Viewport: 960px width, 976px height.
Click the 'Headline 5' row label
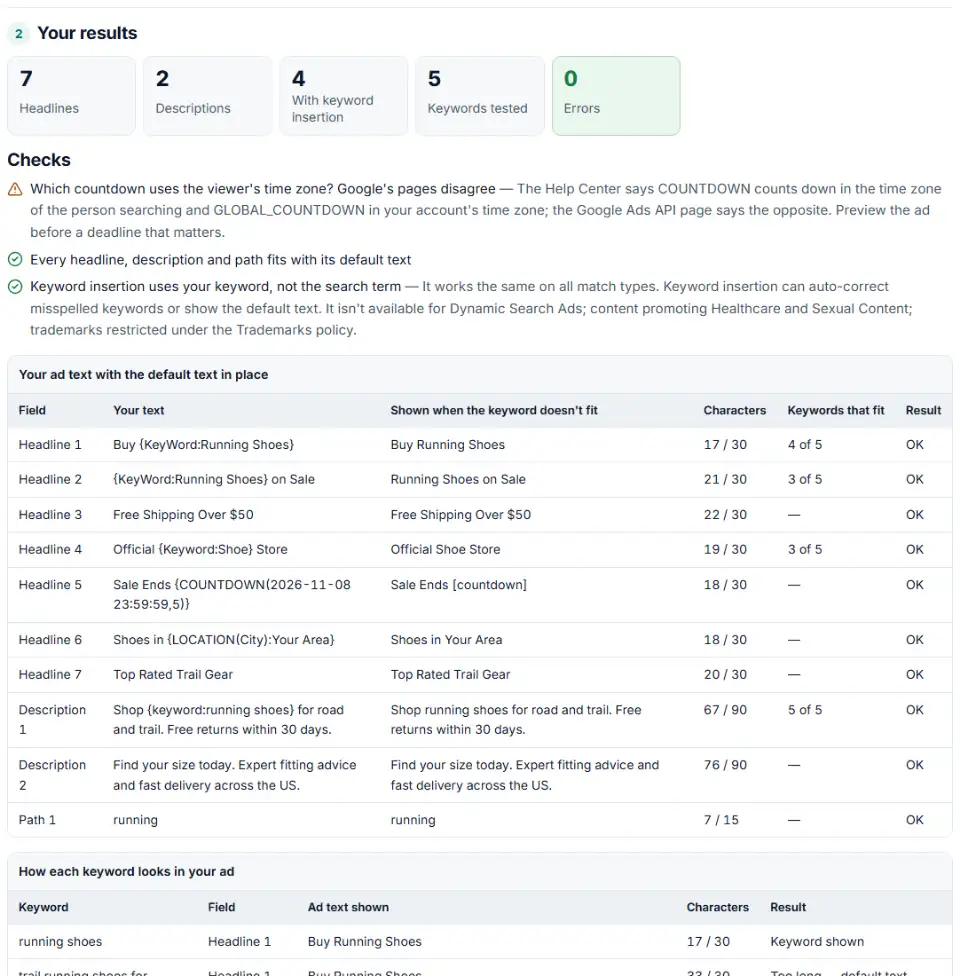50,585
